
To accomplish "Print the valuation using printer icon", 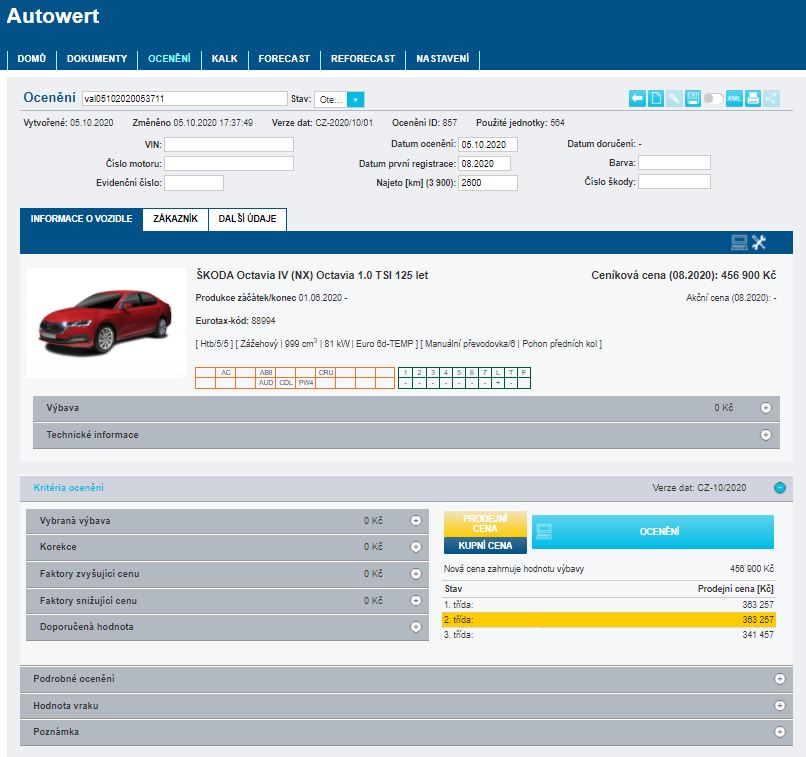I will pos(753,98).
